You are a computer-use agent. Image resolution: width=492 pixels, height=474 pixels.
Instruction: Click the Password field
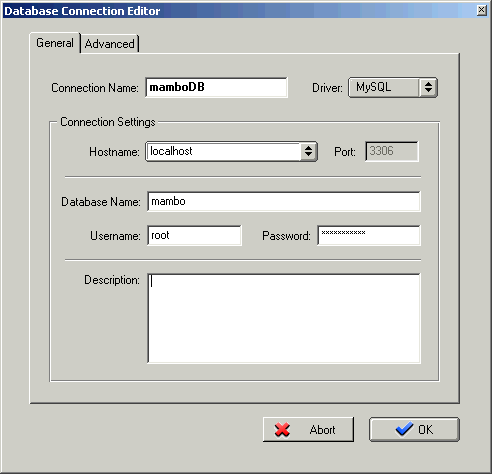point(369,236)
